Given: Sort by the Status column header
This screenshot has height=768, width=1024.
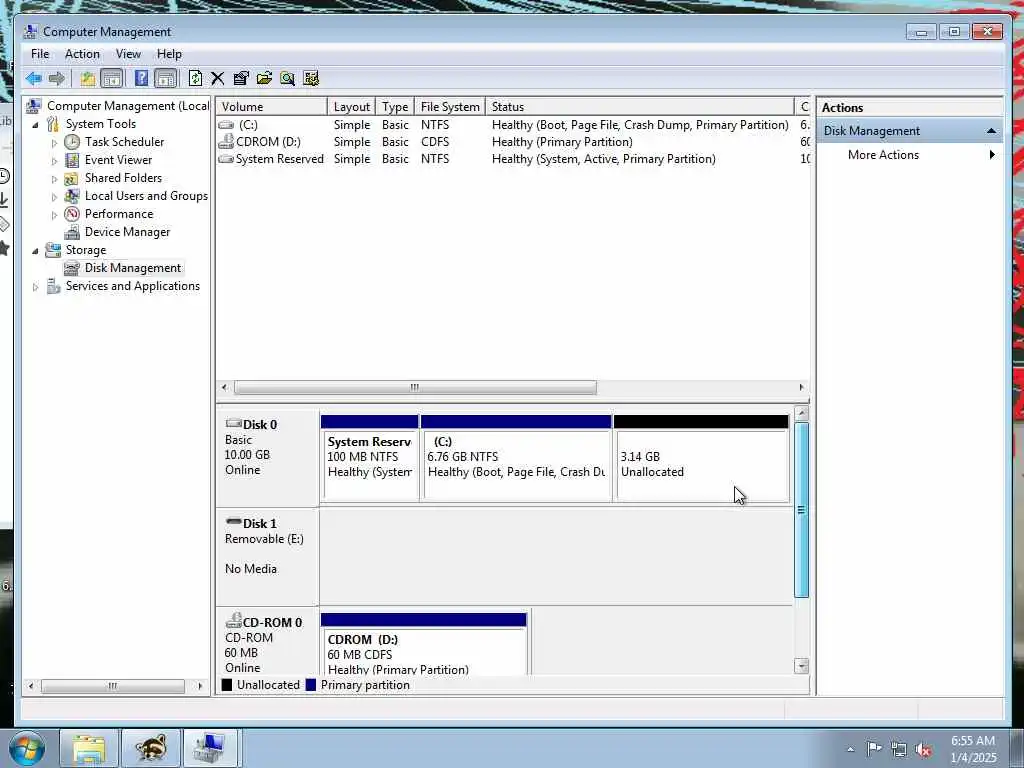Looking at the screenshot, I should point(640,106).
